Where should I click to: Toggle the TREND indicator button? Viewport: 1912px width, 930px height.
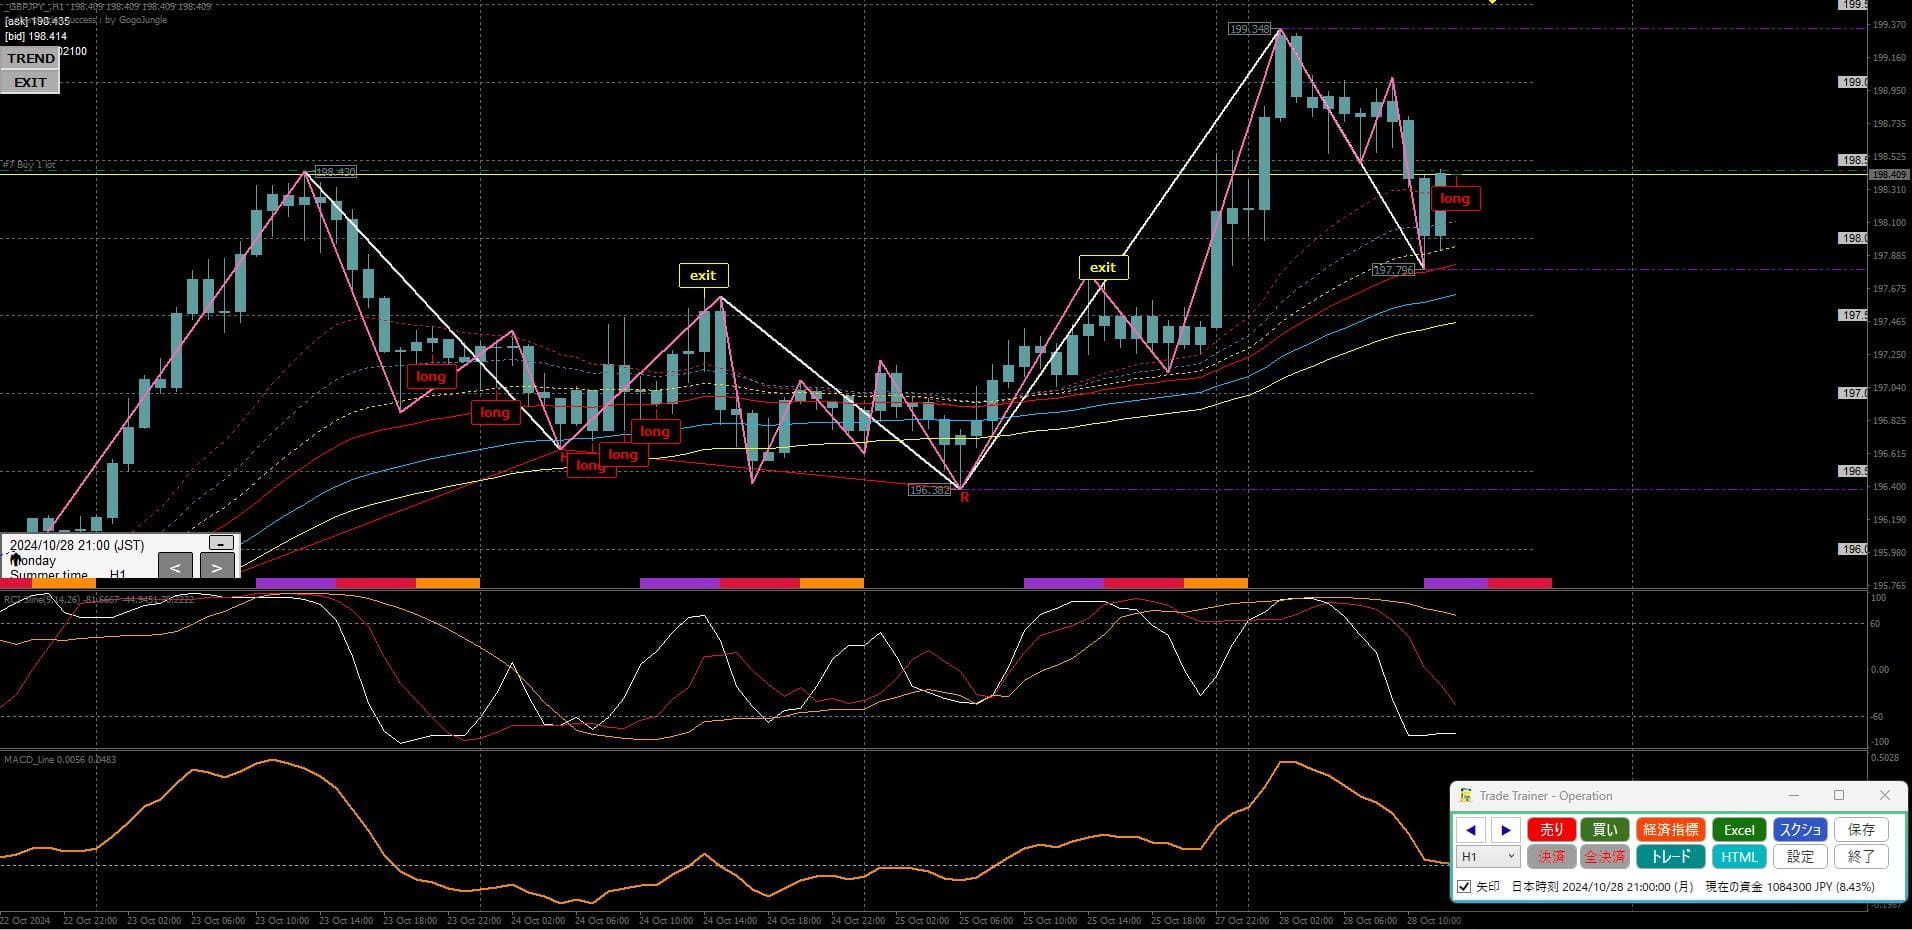[x=31, y=59]
